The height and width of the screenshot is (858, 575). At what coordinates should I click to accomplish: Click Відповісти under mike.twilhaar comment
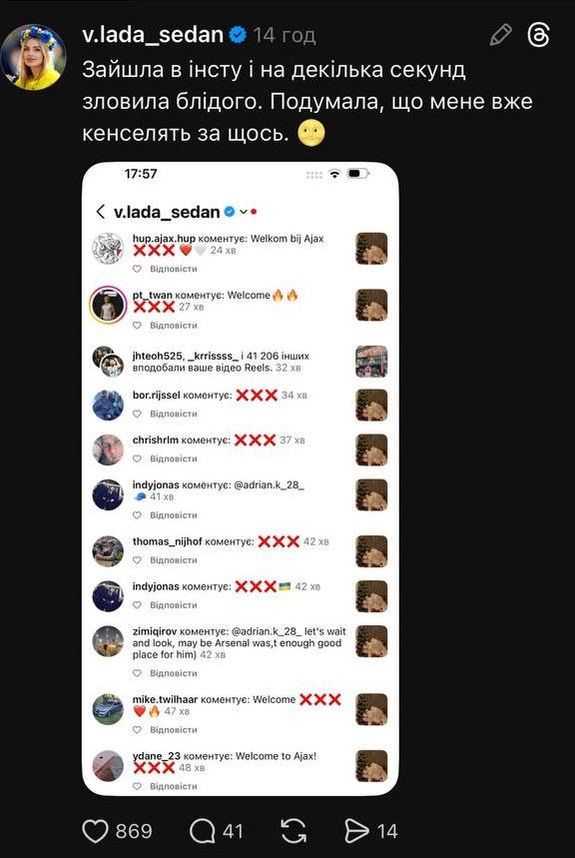pos(173,729)
